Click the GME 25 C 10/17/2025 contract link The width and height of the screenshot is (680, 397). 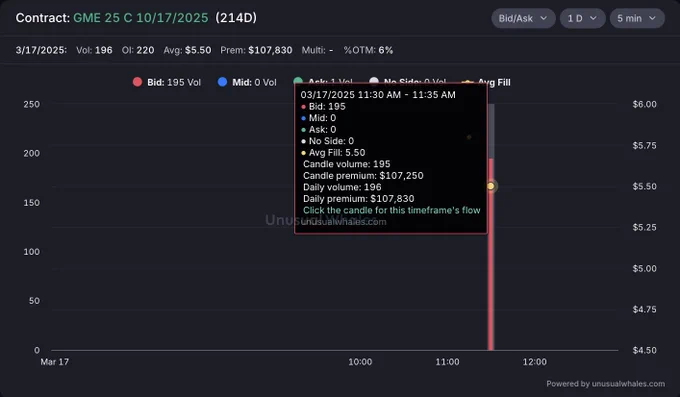click(x=141, y=18)
